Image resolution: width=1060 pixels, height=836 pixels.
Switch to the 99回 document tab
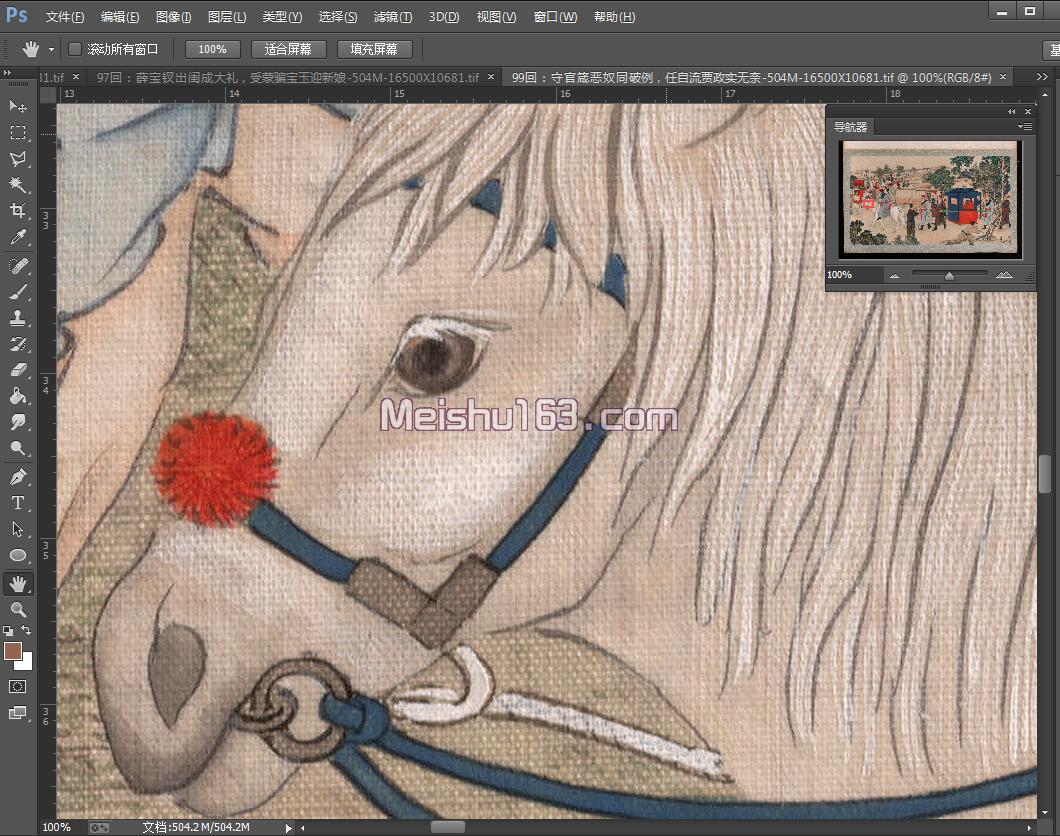[x=751, y=78]
